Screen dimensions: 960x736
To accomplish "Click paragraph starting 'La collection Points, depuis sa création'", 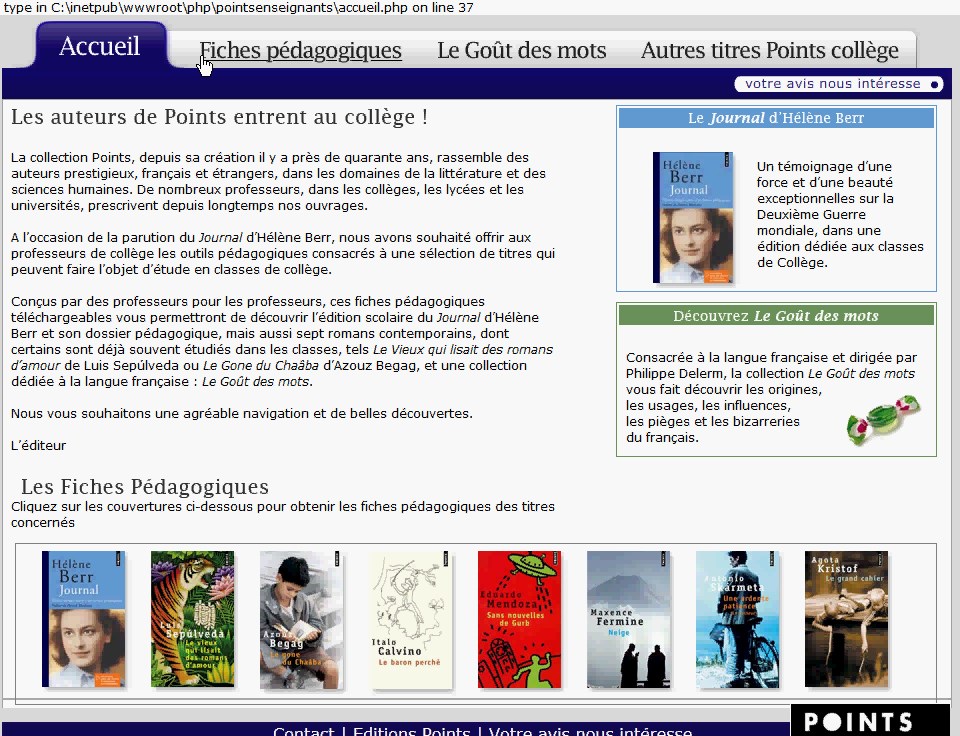I will 279,181.
